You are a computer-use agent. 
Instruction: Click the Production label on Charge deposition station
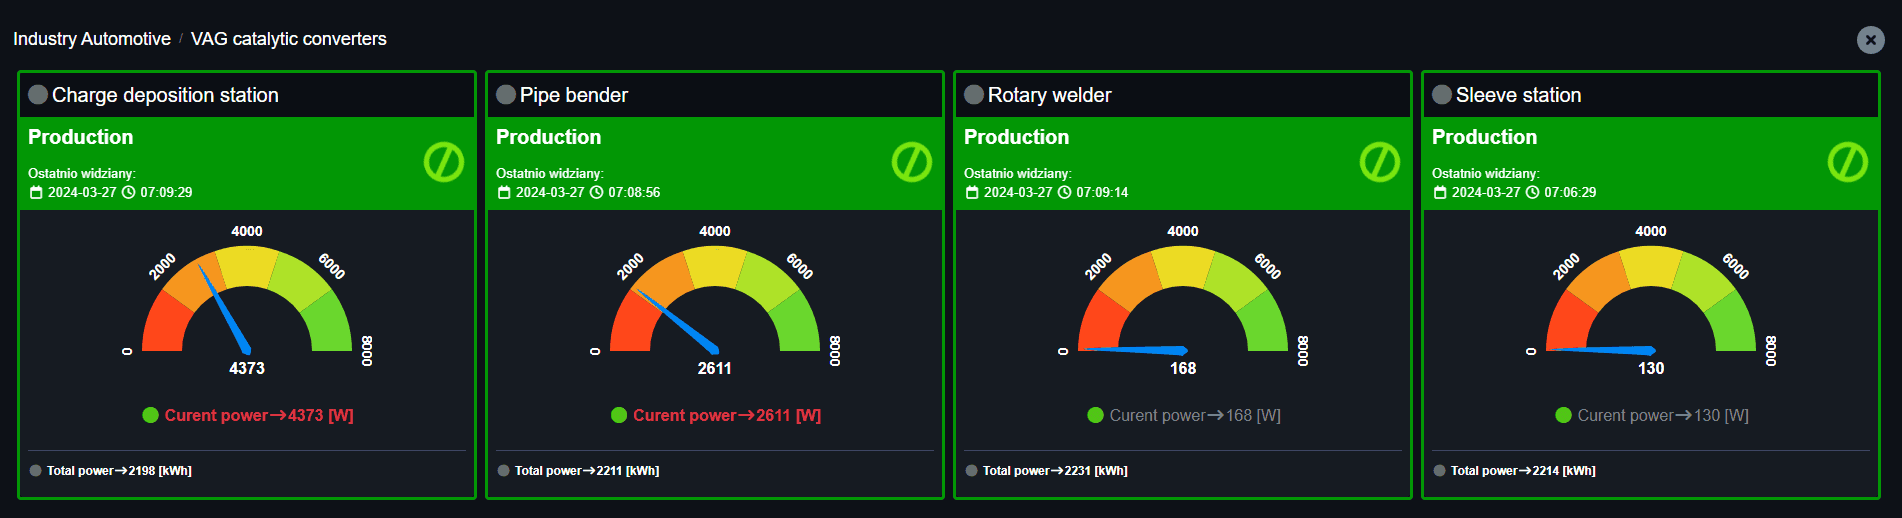point(80,137)
